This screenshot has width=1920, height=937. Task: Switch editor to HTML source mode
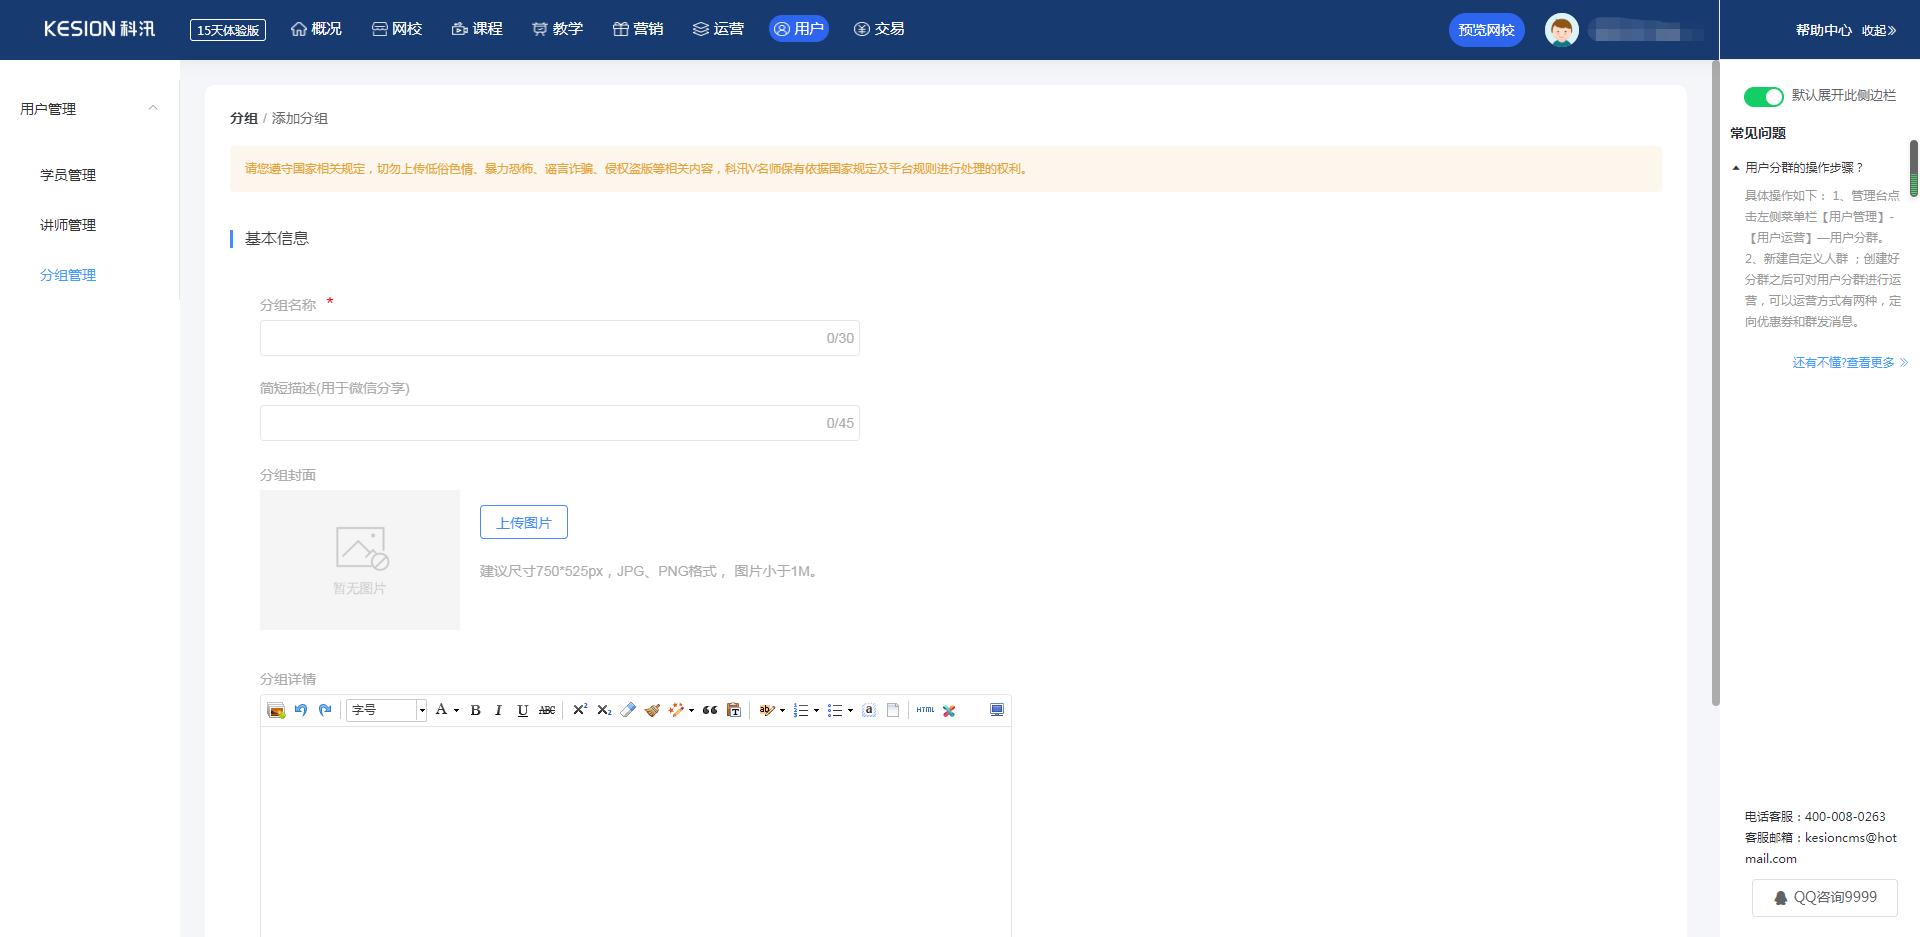[925, 710]
